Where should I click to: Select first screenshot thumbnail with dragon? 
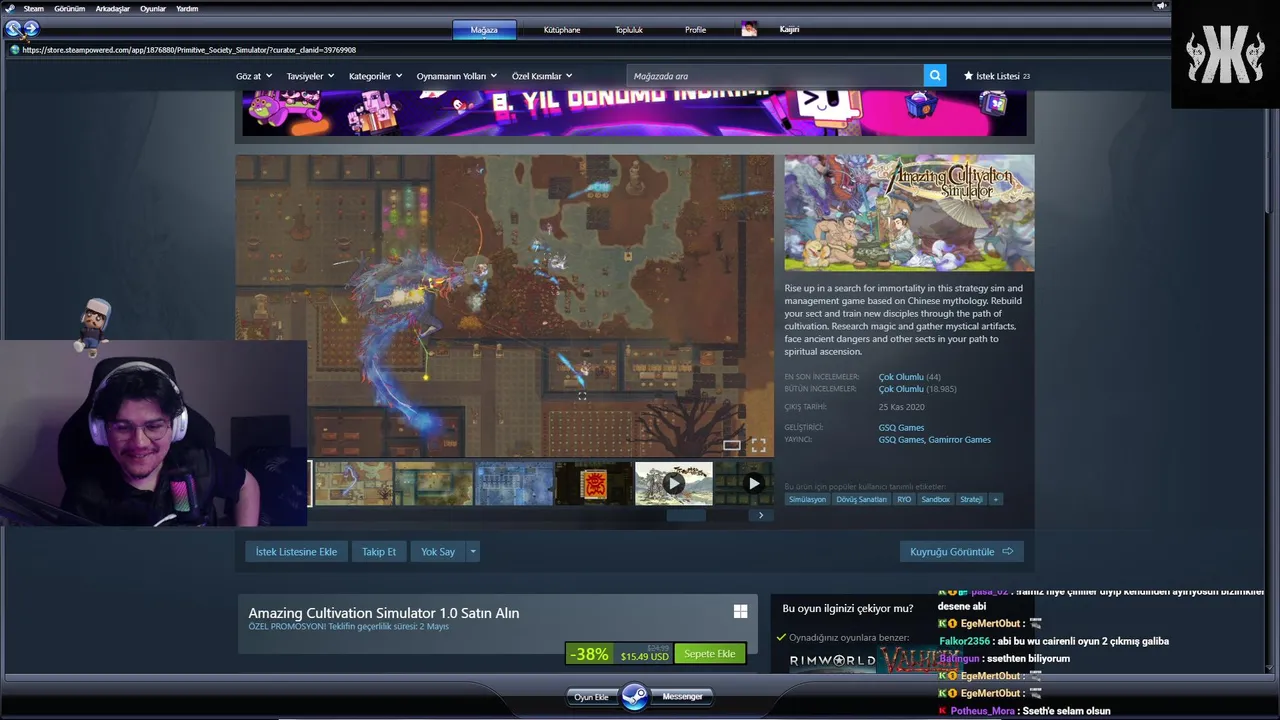354,483
